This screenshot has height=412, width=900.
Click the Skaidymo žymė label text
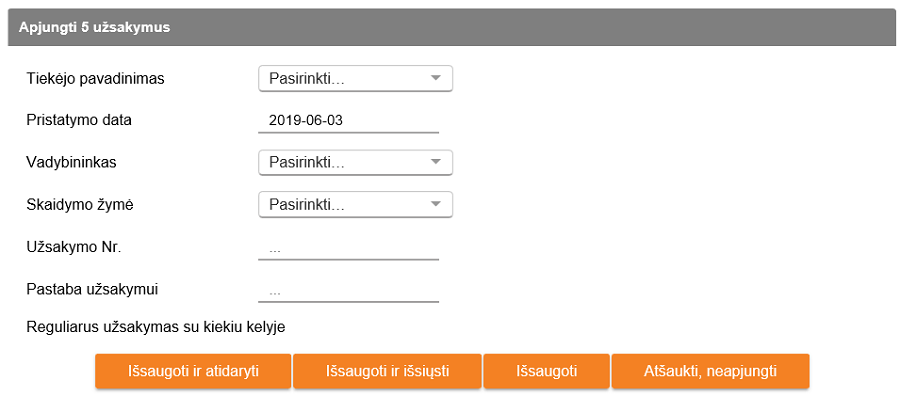[80, 204]
